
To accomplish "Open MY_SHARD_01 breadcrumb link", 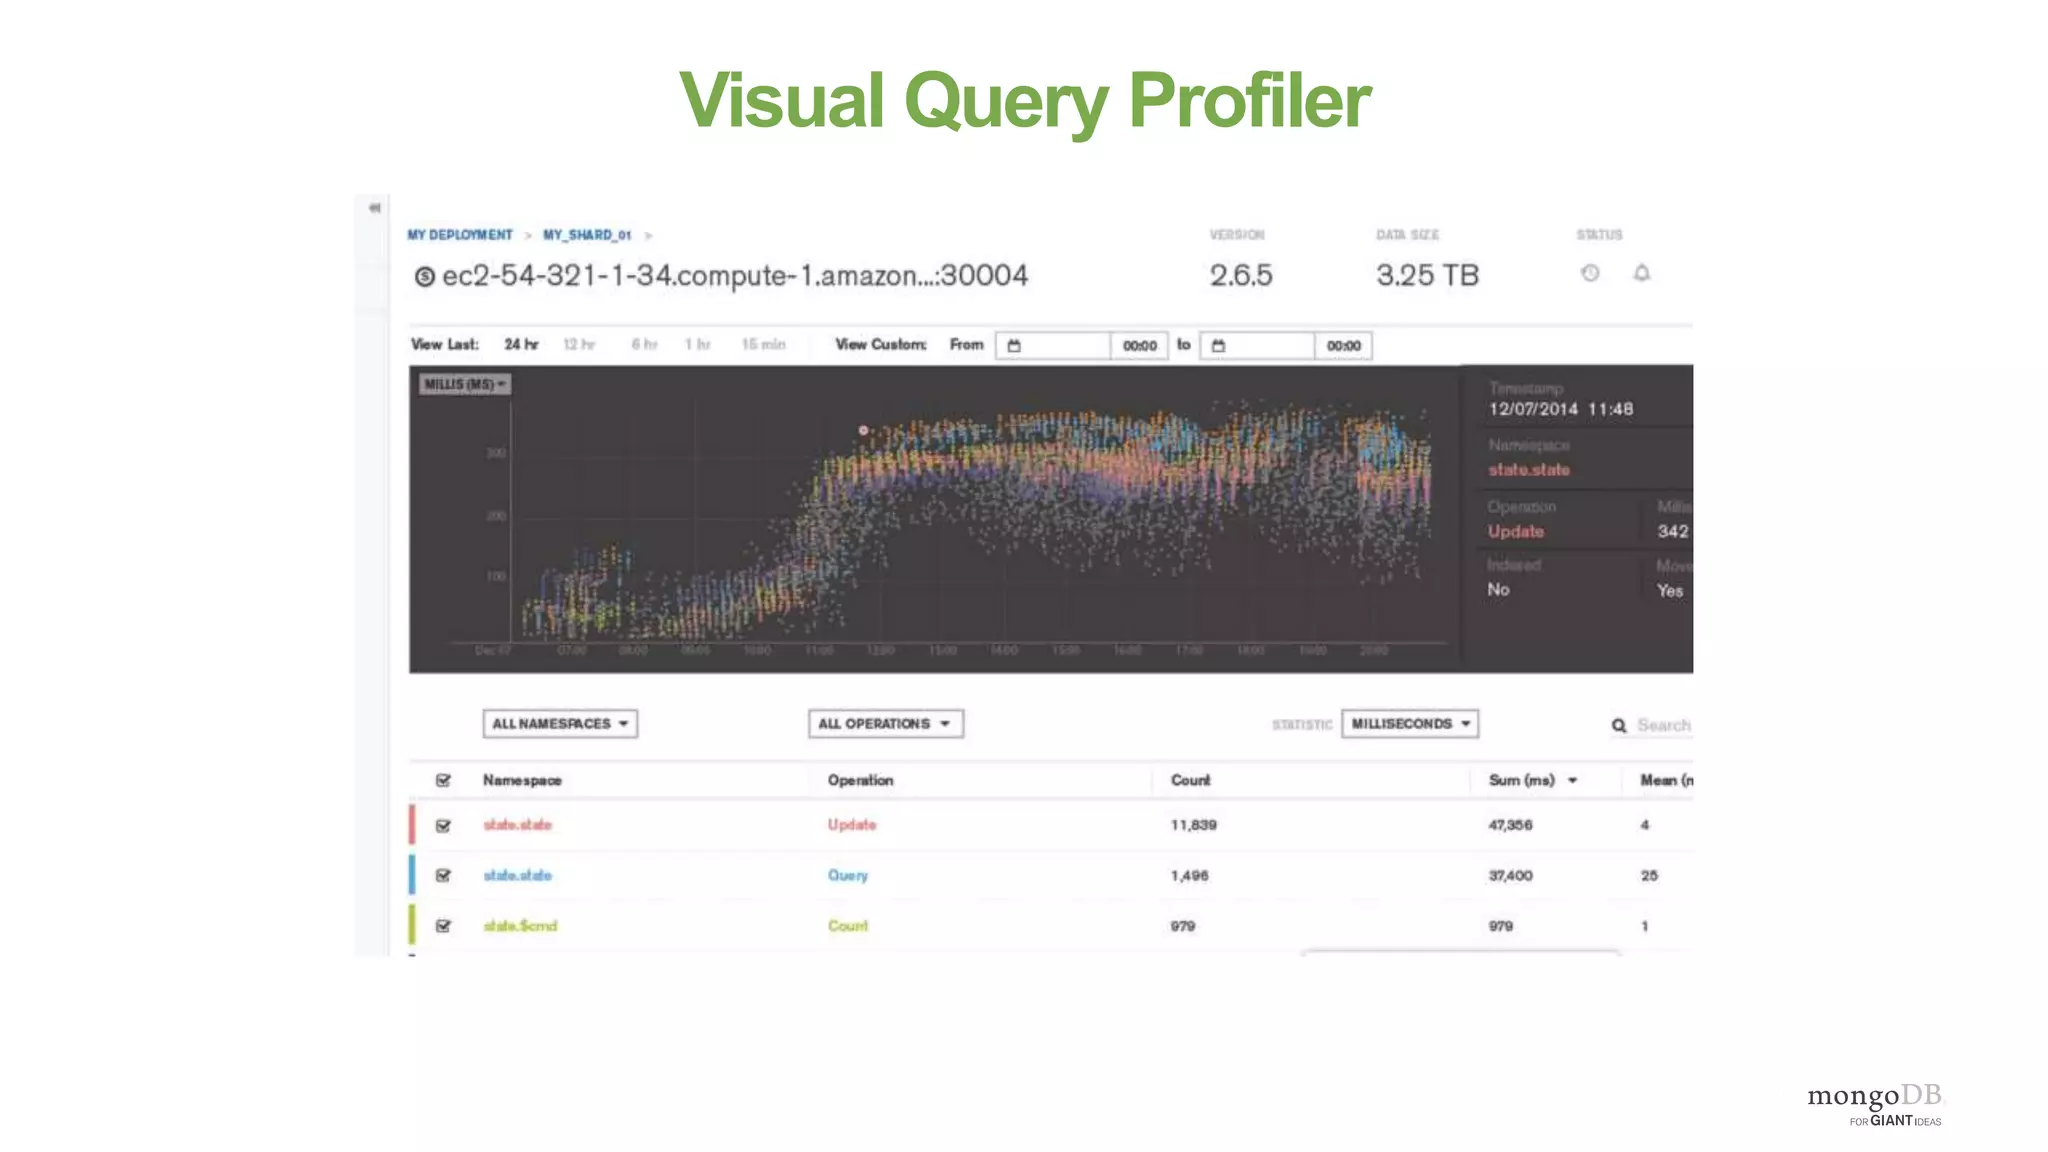I will pos(587,235).
